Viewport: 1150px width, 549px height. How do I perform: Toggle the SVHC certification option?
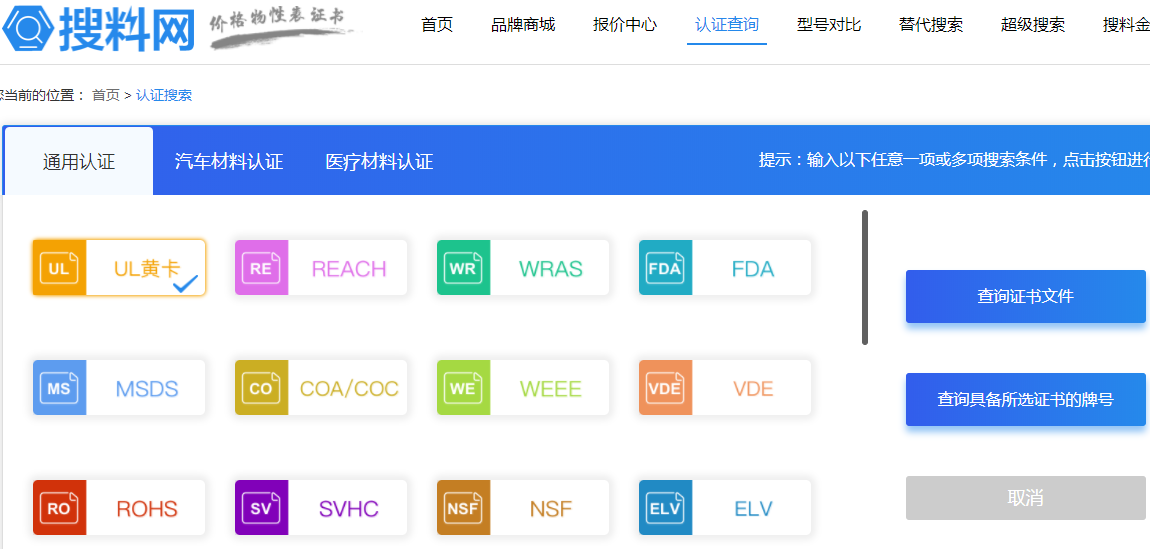tap(321, 508)
